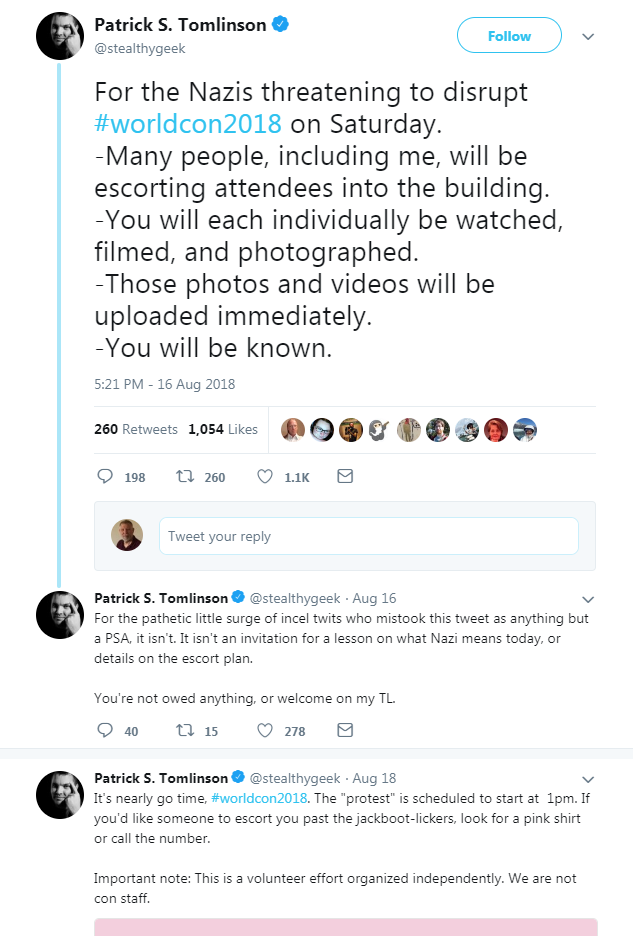The height and width of the screenshot is (936, 633).
Task: Like the Aug 16 follow-up tweet
Action: point(265,731)
